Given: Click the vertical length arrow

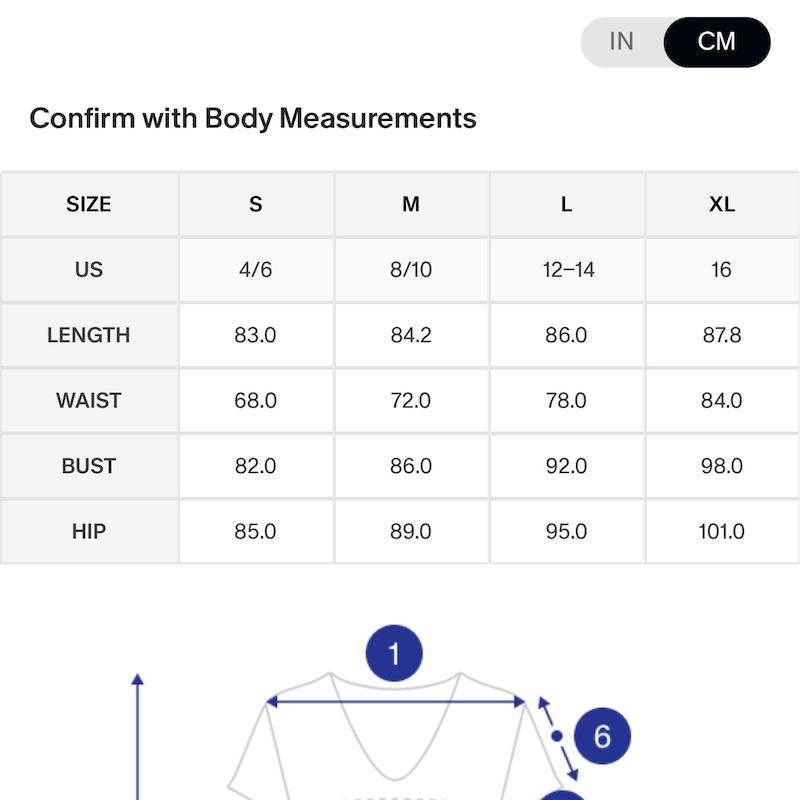Looking at the screenshot, I should point(137,737).
